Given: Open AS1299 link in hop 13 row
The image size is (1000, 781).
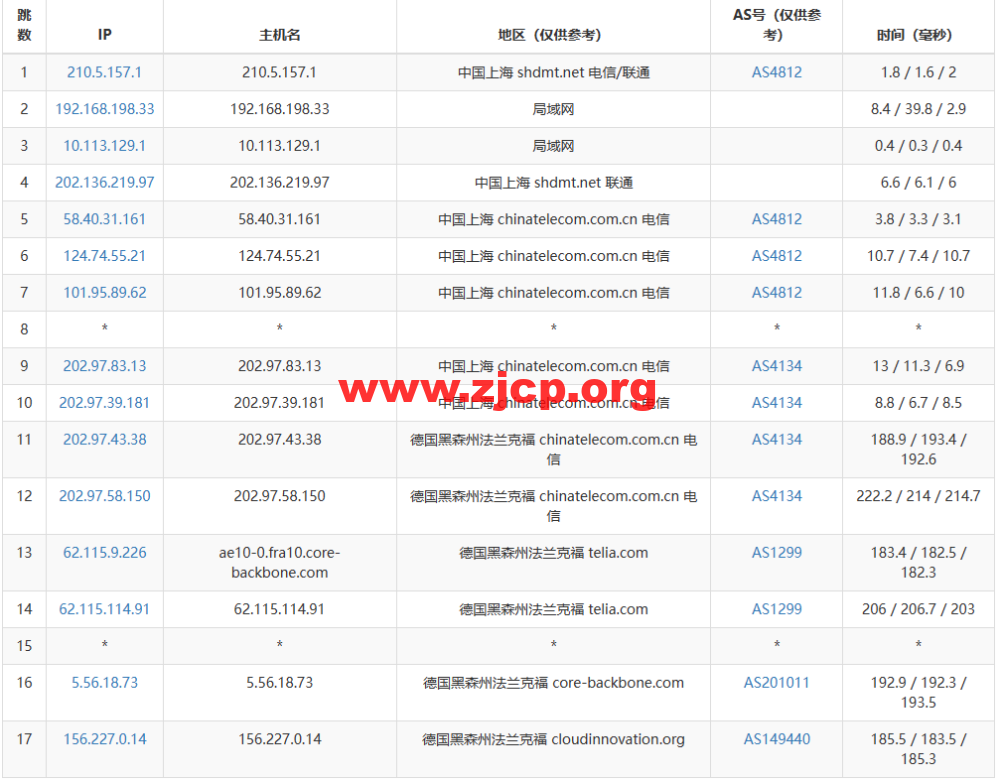Looking at the screenshot, I should (x=776, y=553).
